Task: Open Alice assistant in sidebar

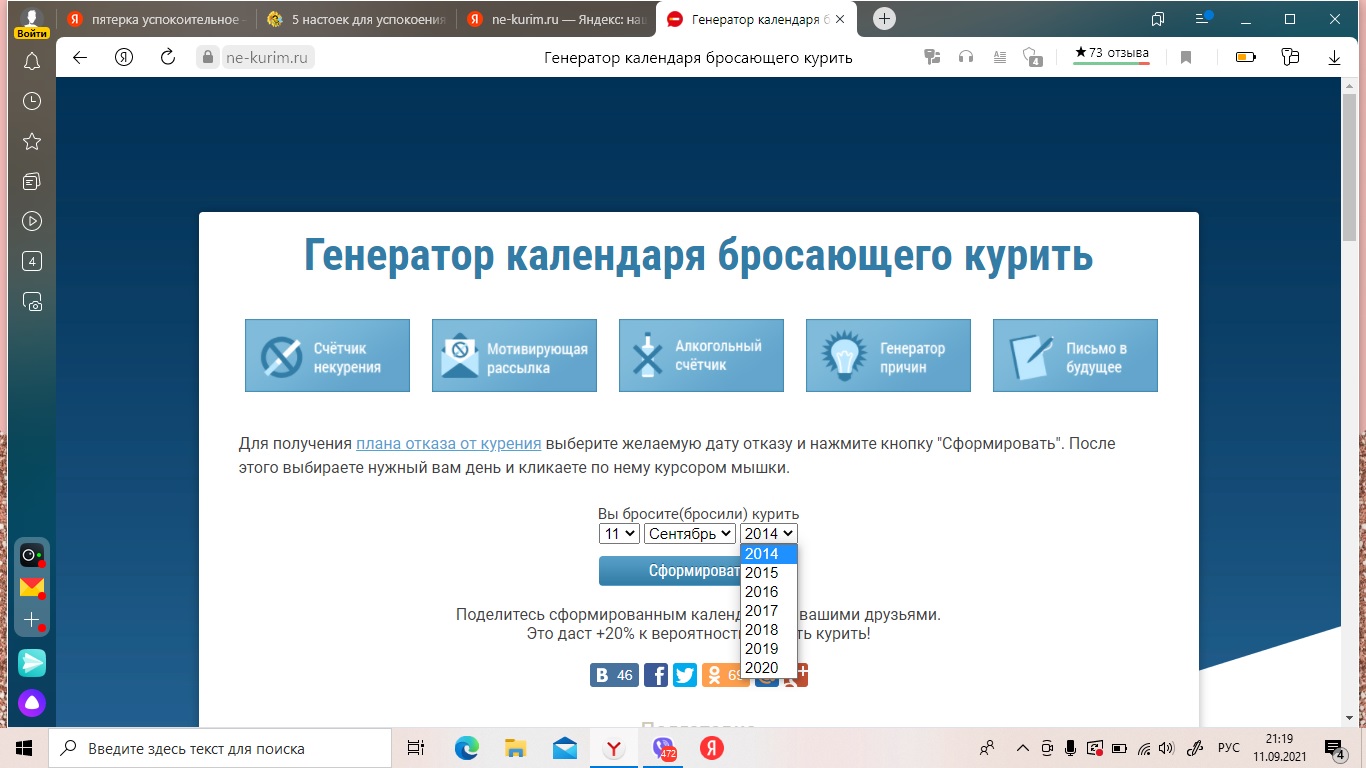Action: [x=32, y=703]
